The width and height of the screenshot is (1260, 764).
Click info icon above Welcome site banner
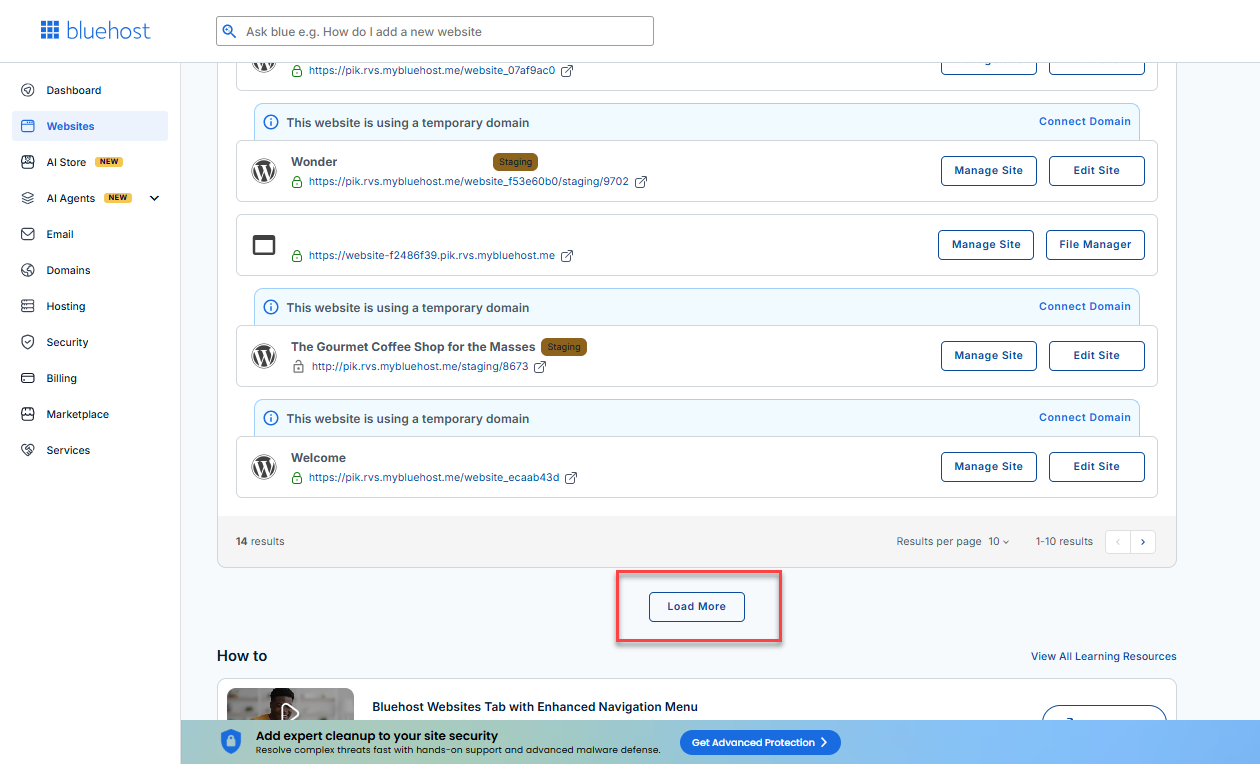pos(271,418)
